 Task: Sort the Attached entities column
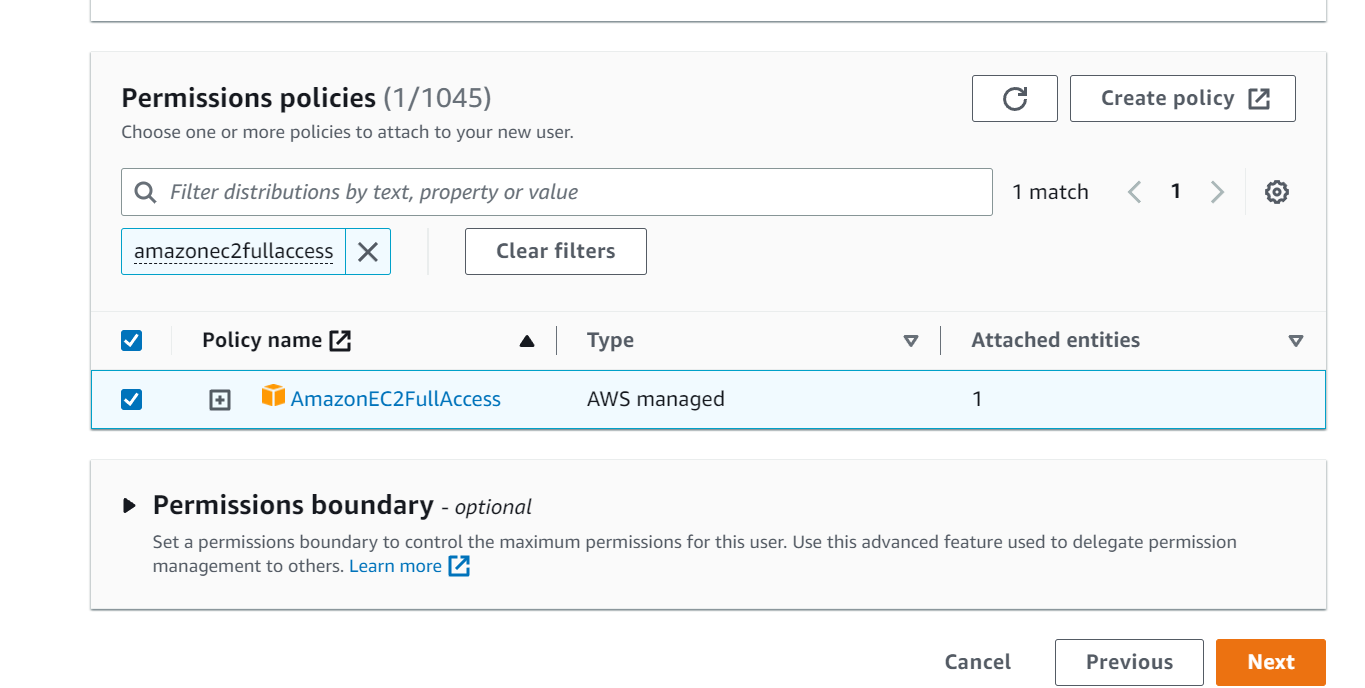[1296, 341]
